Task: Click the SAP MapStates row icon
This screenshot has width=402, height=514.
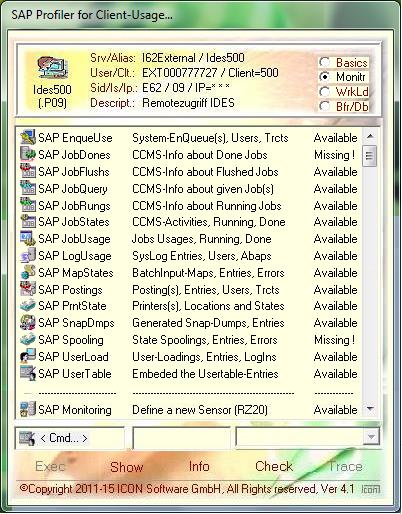Action: click(x=28, y=272)
